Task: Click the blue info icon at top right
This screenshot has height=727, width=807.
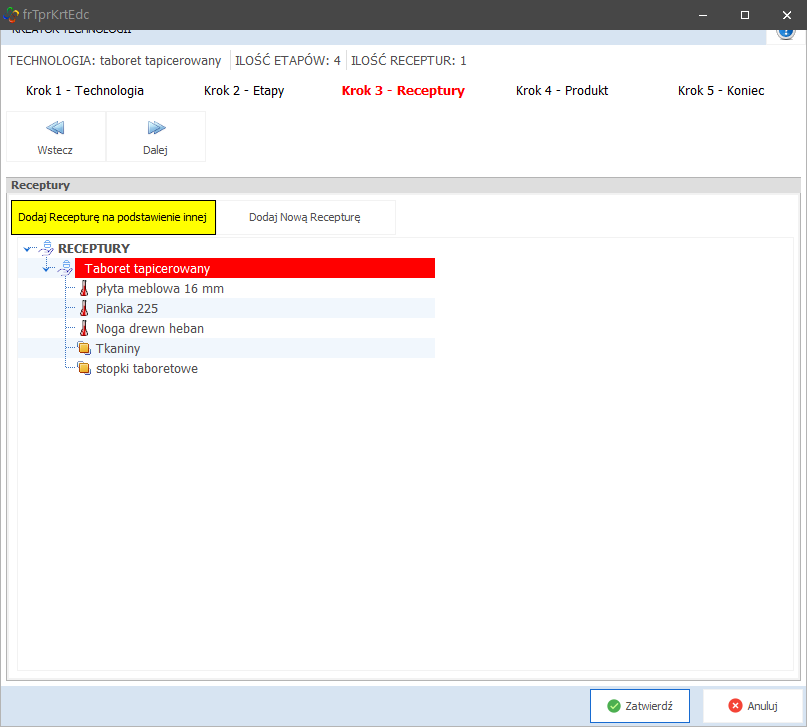Action: [786, 32]
